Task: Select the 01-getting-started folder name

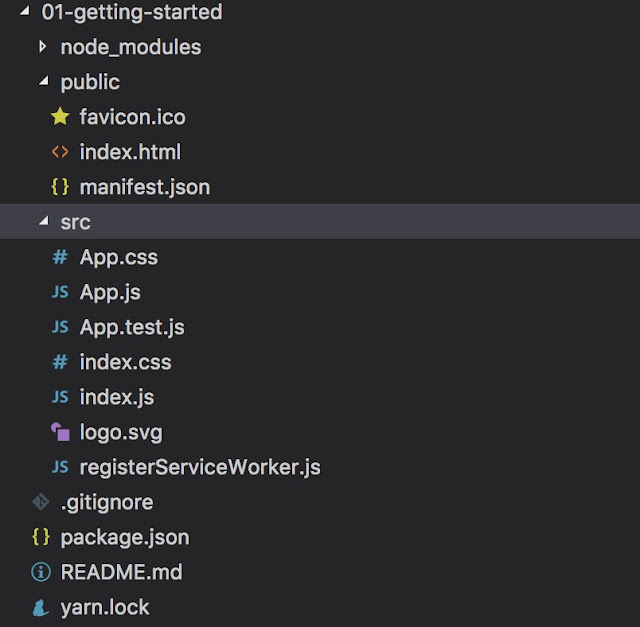Action: coord(132,12)
